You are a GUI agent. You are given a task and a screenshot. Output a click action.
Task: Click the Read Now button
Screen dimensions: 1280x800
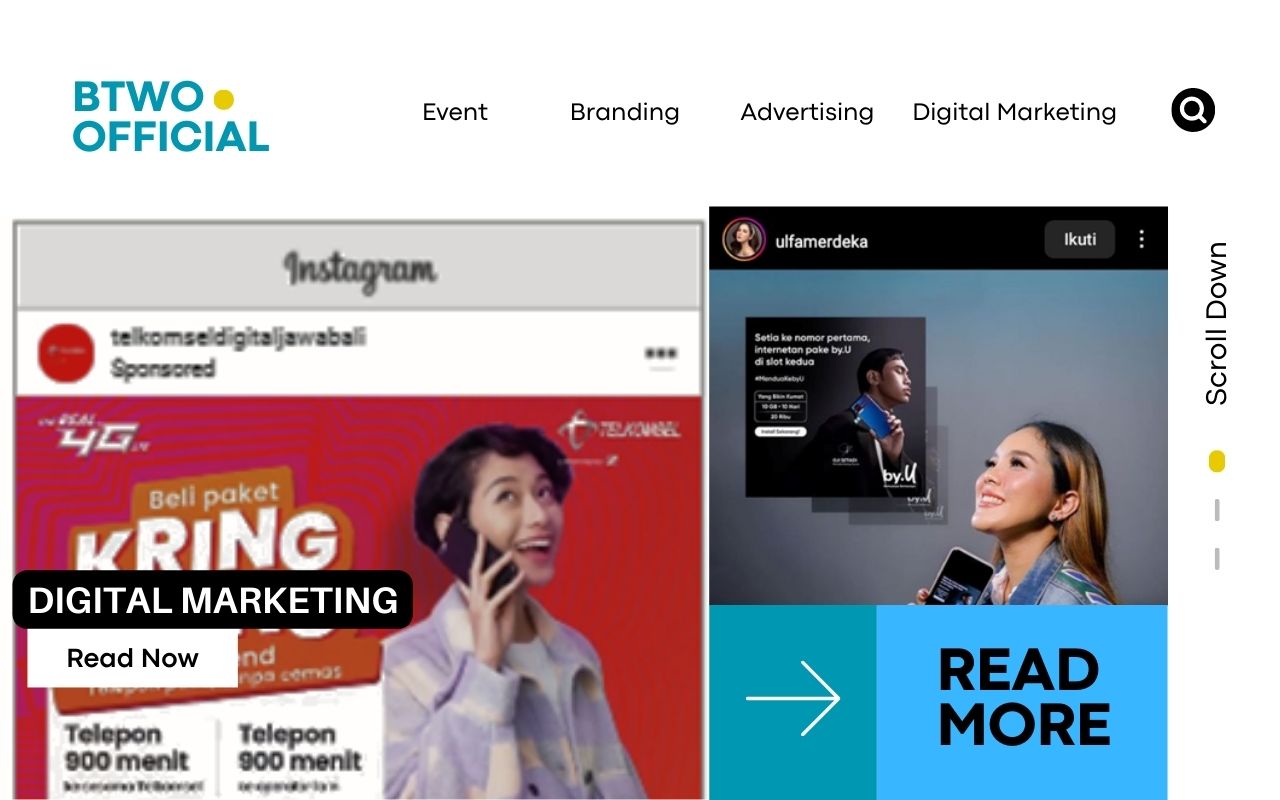click(x=133, y=658)
